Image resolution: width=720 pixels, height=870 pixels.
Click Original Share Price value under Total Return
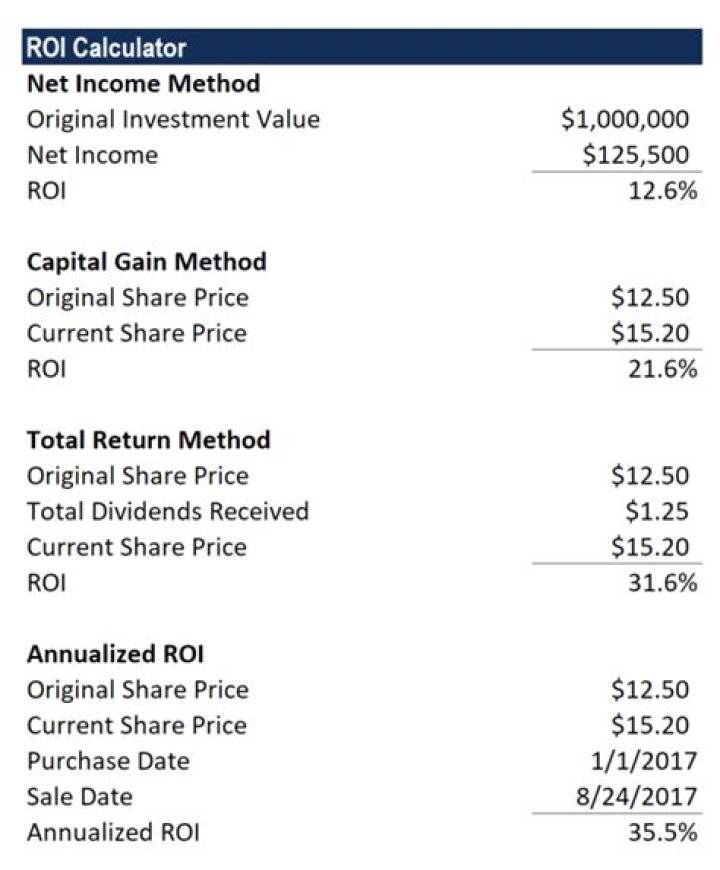pos(650,476)
